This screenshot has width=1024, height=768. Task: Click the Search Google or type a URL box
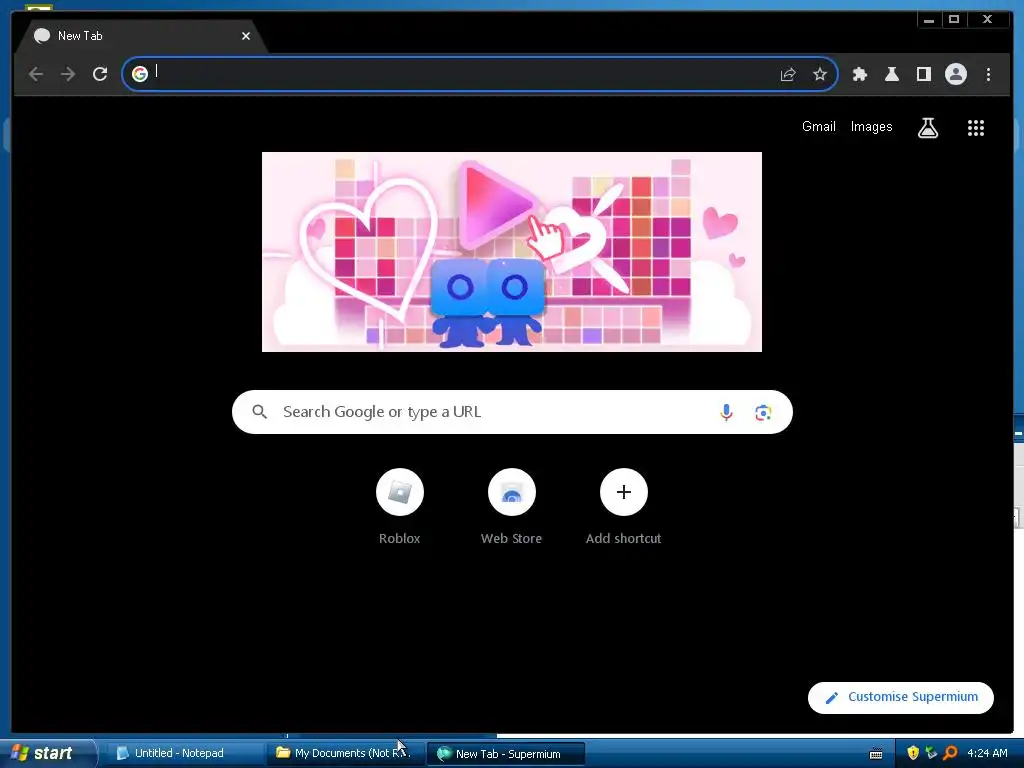(x=512, y=412)
